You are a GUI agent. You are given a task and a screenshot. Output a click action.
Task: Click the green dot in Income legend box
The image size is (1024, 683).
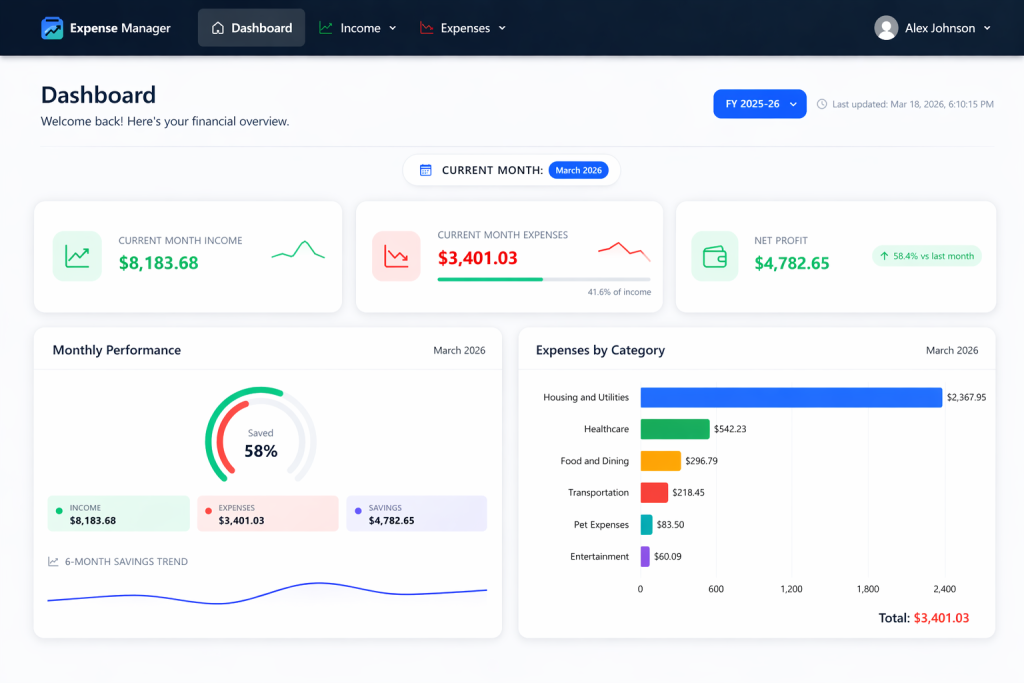pos(59,511)
